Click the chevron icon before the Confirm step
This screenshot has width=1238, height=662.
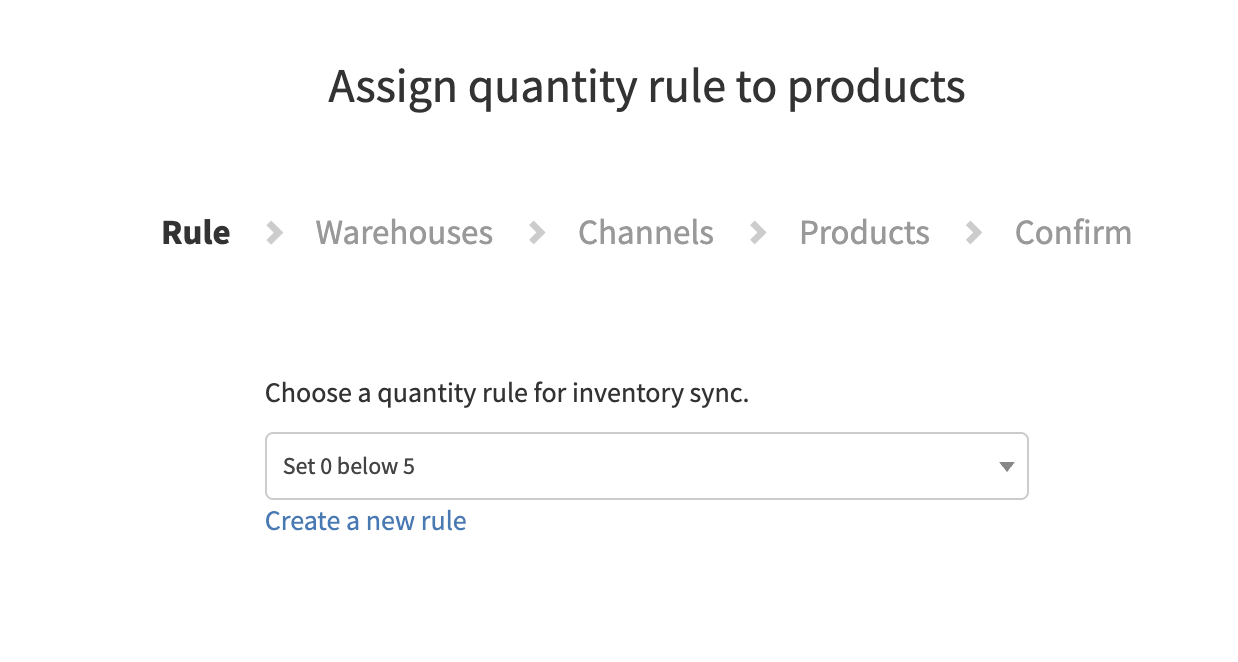pos(973,233)
